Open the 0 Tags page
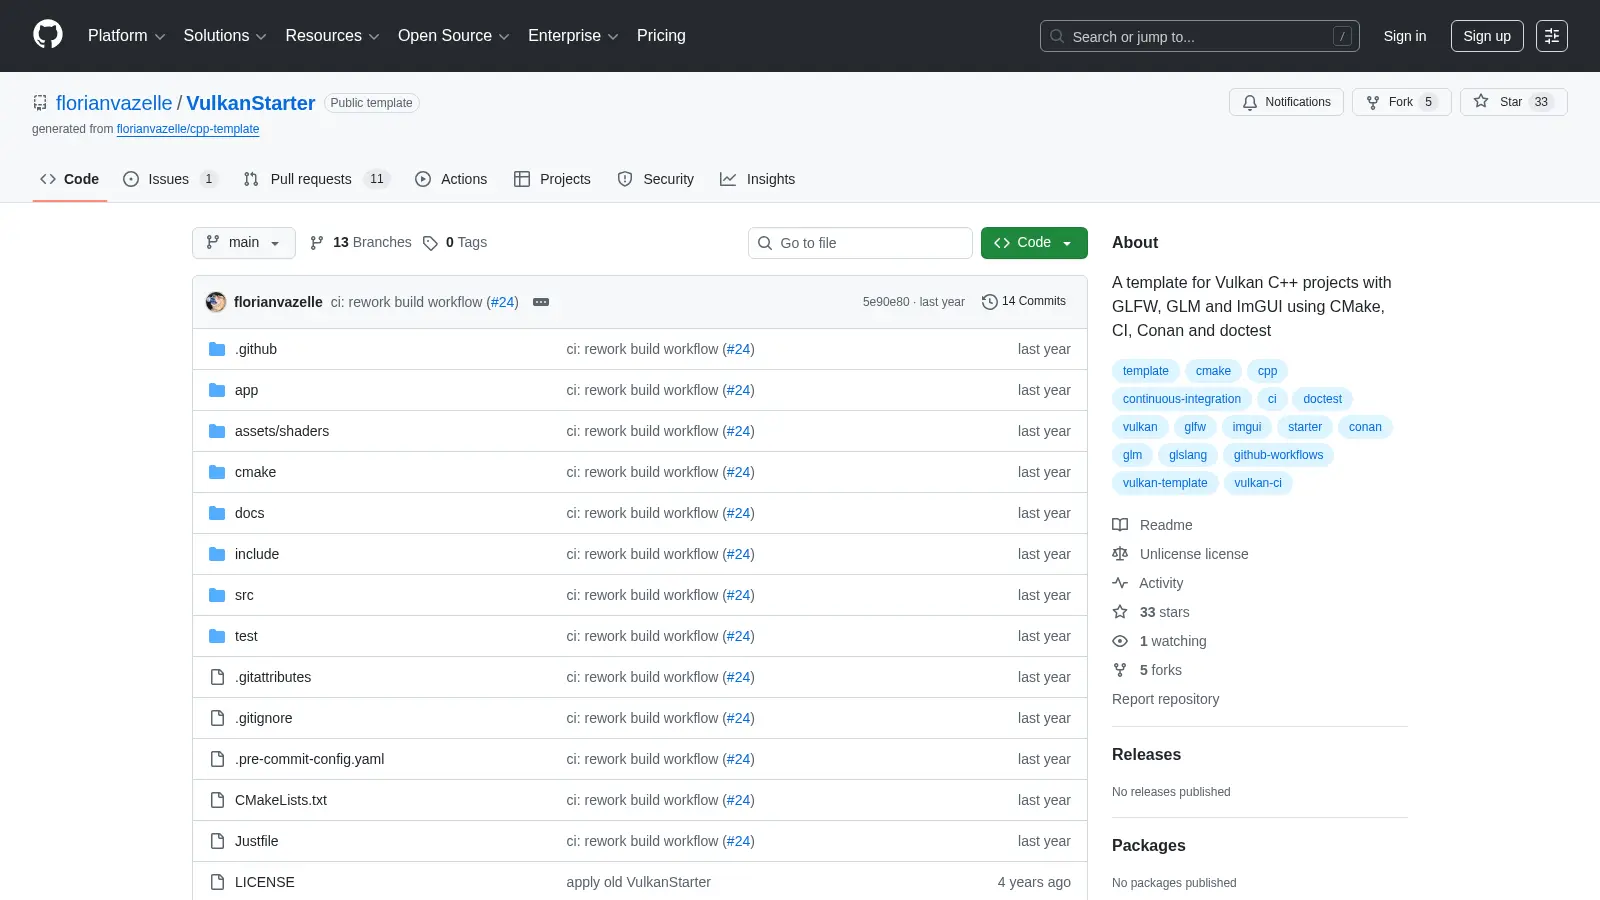The height and width of the screenshot is (900, 1600). click(x=455, y=243)
